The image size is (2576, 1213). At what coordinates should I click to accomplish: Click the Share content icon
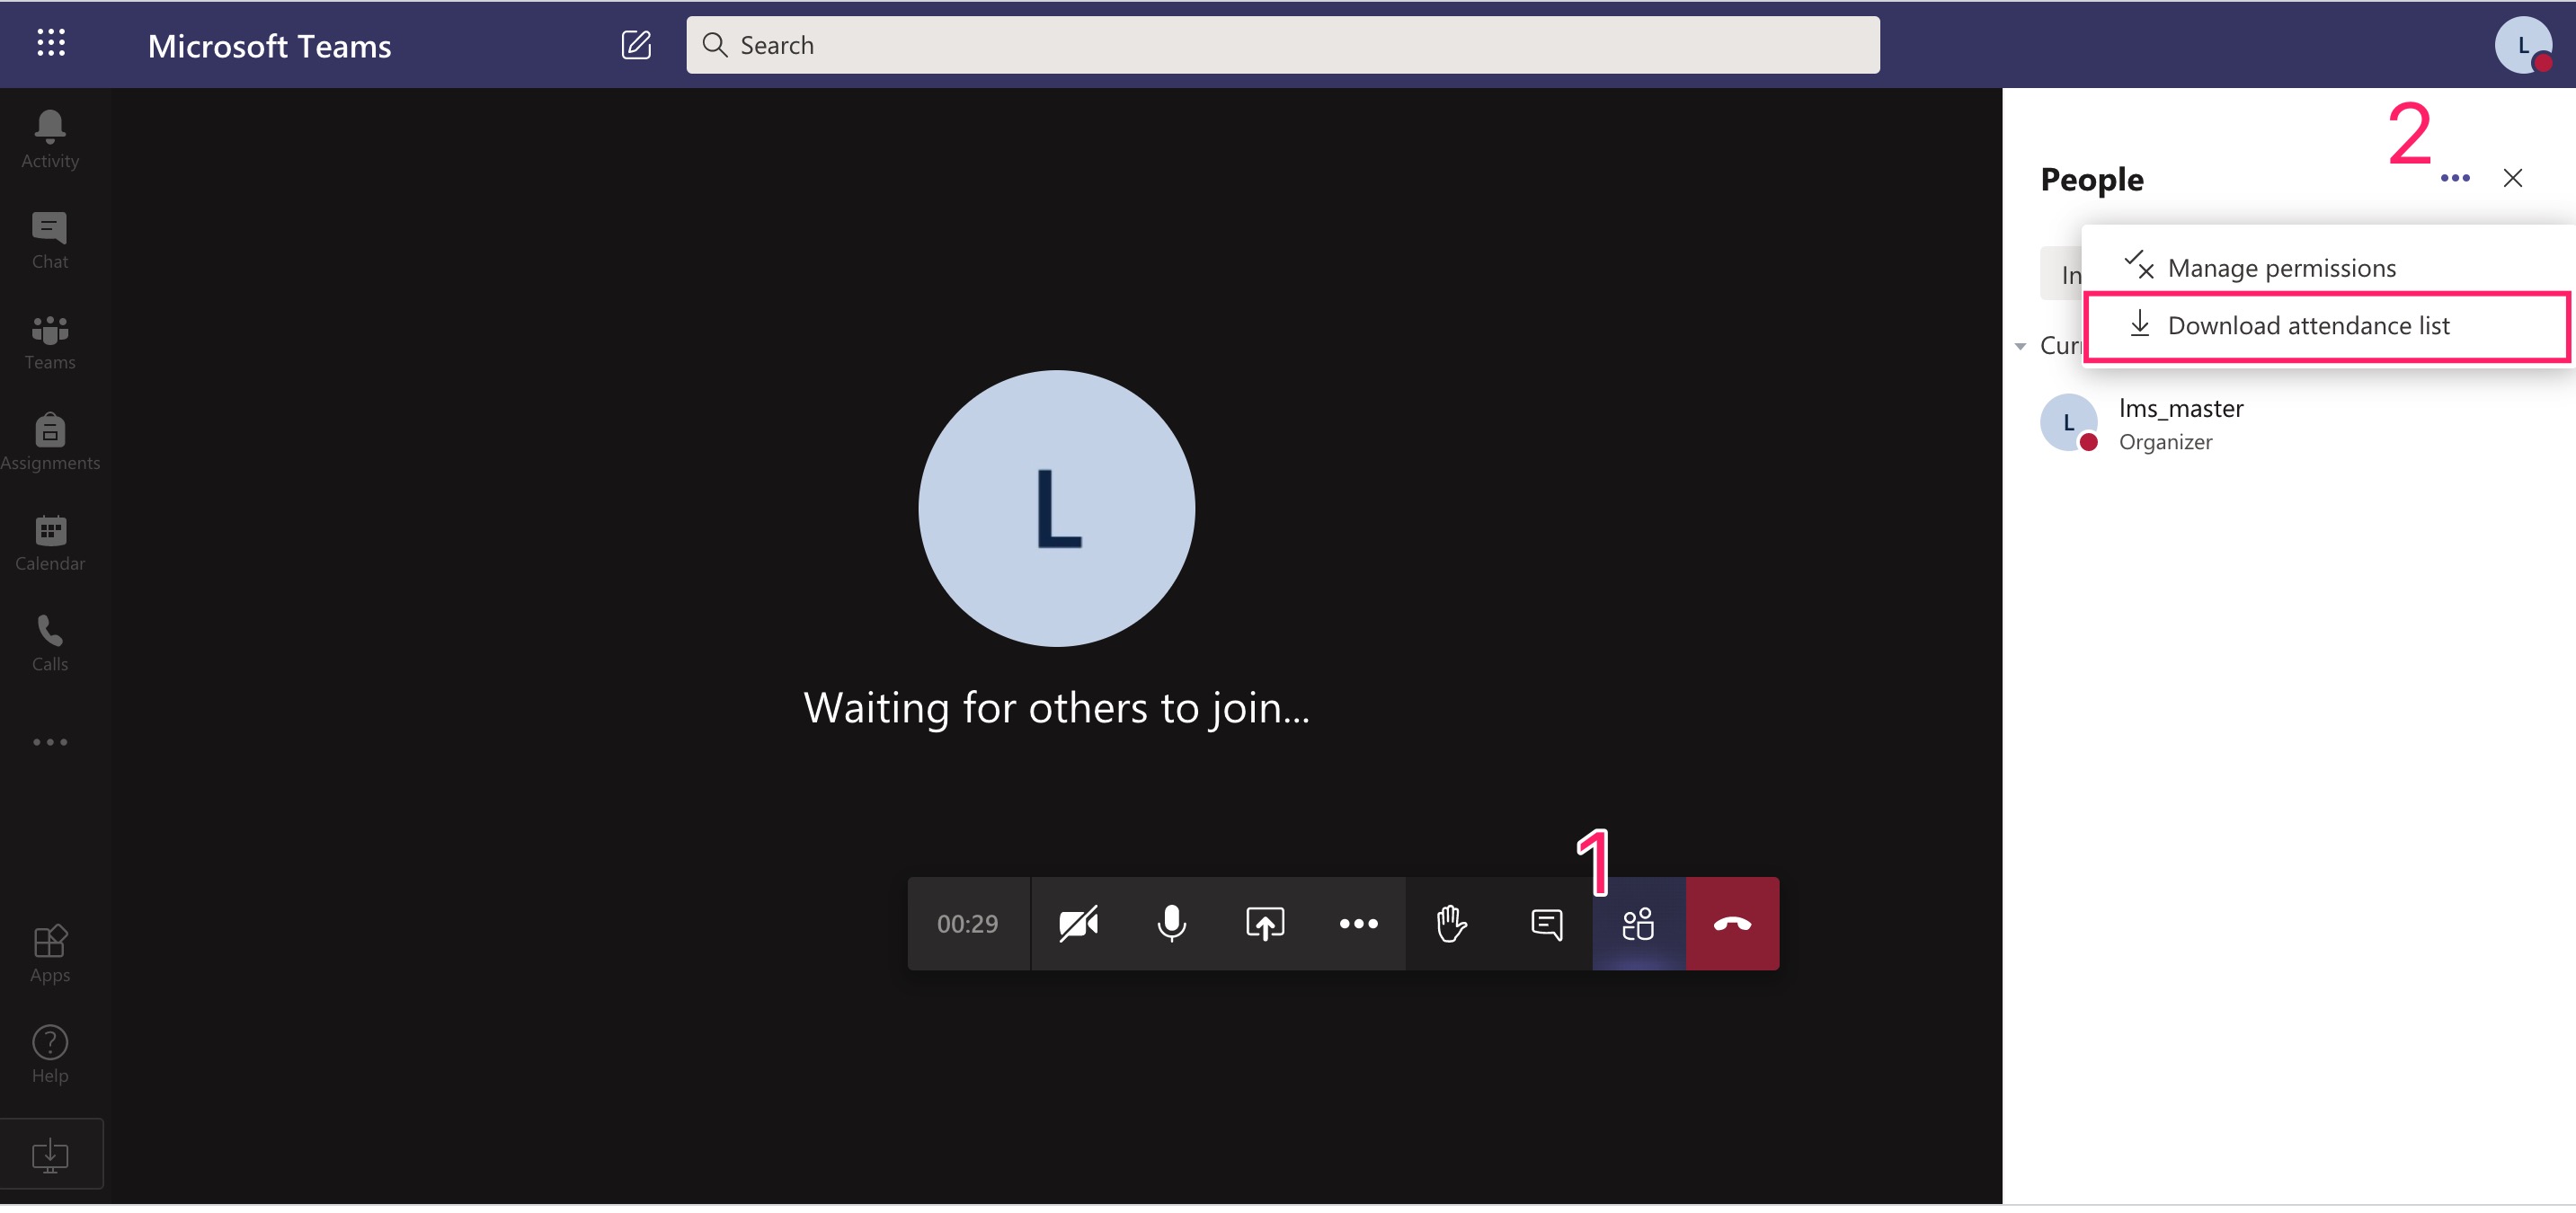[1265, 923]
